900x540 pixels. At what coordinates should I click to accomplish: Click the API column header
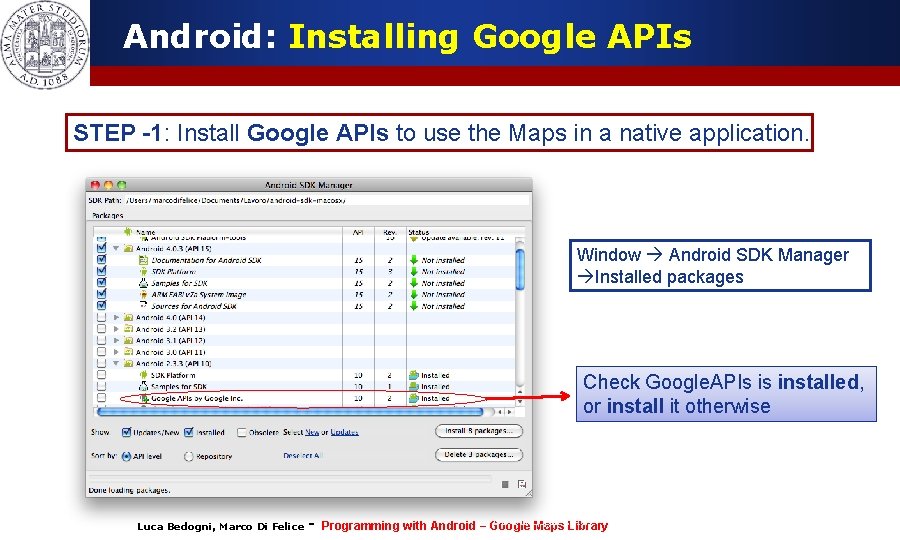[x=358, y=232]
